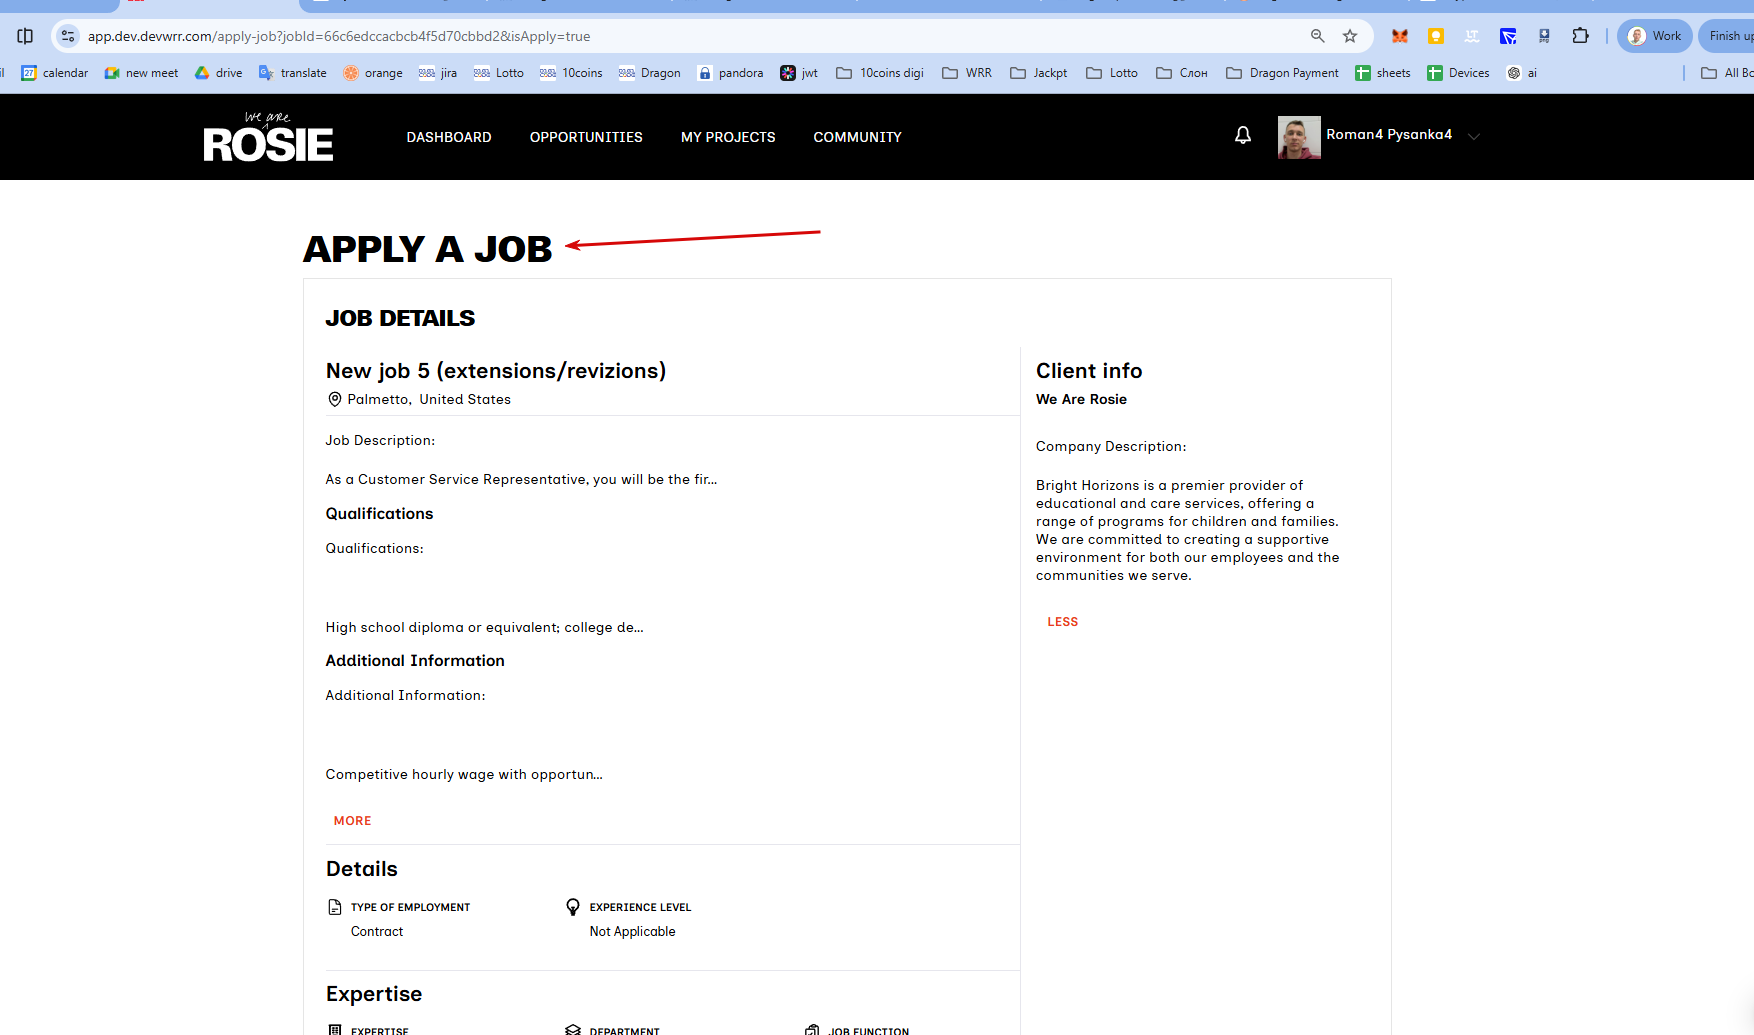Click the Experience Level lightbulb icon
The height and width of the screenshot is (1035, 1754).
573,907
